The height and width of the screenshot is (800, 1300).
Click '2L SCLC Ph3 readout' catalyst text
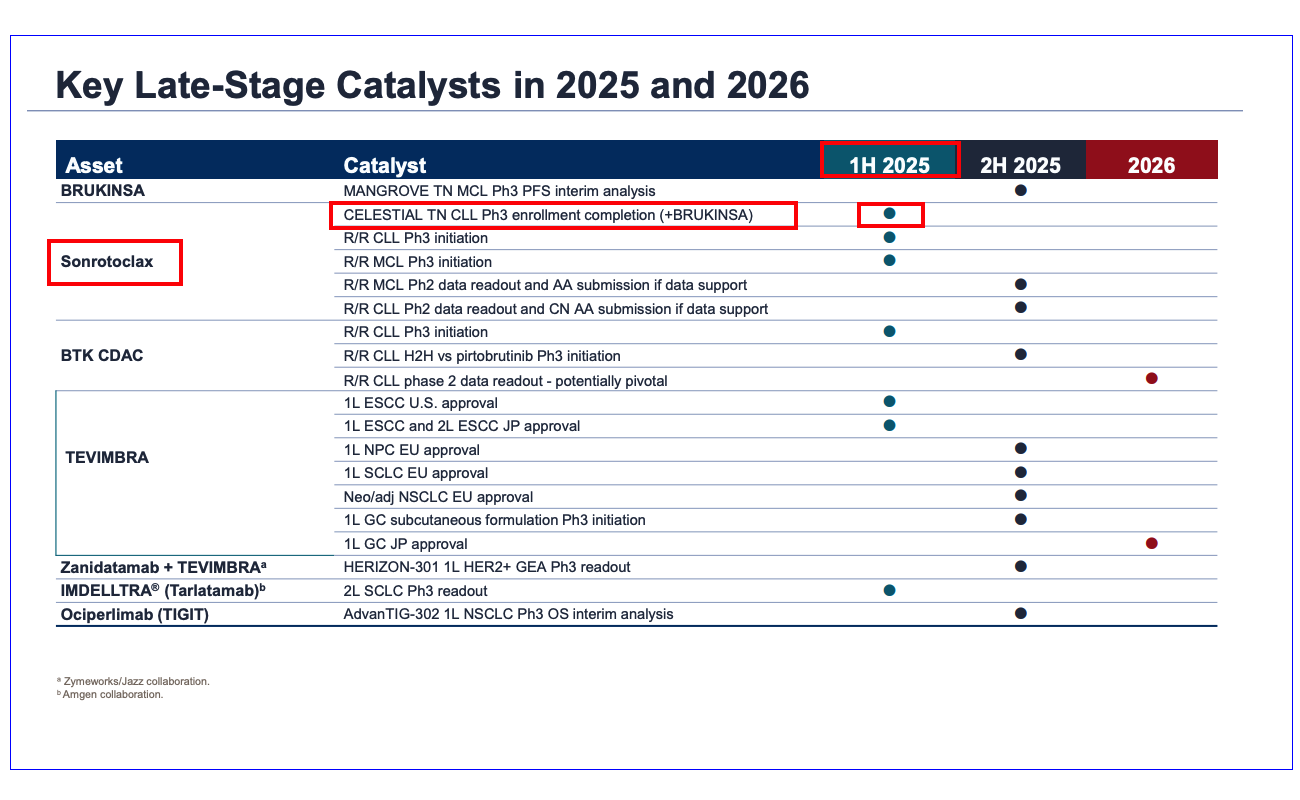(416, 591)
